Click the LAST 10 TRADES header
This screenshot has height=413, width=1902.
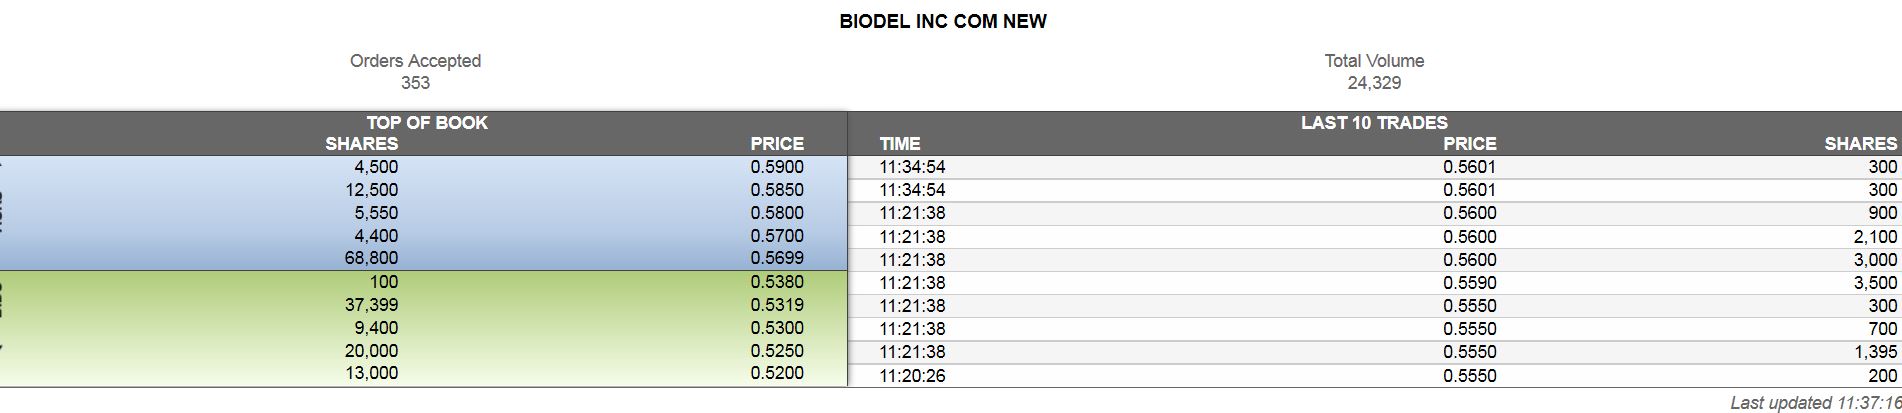[1374, 123]
